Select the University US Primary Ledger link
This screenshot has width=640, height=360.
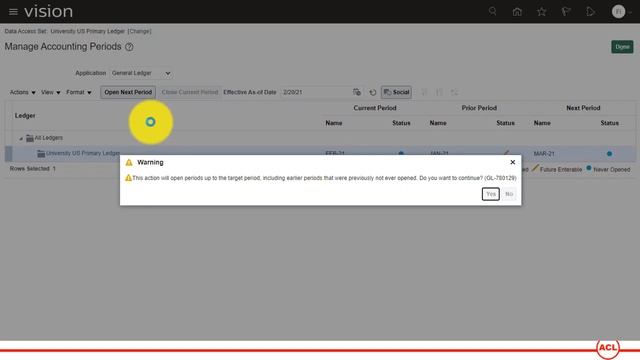coord(83,153)
